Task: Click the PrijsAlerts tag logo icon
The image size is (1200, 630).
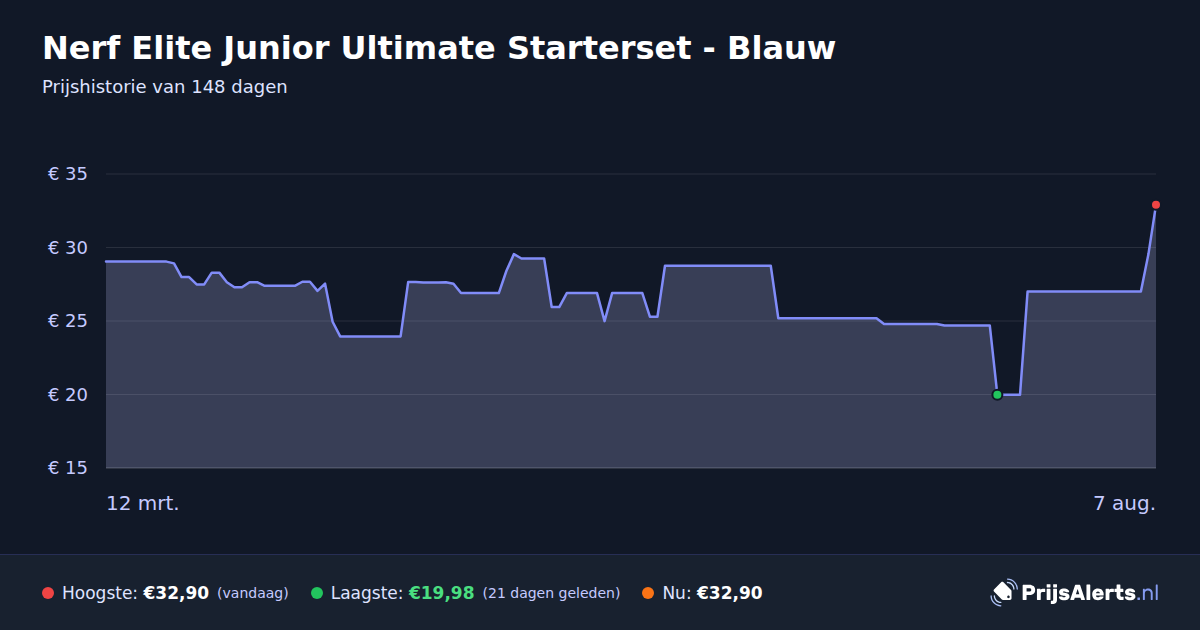Action: click(x=1003, y=592)
